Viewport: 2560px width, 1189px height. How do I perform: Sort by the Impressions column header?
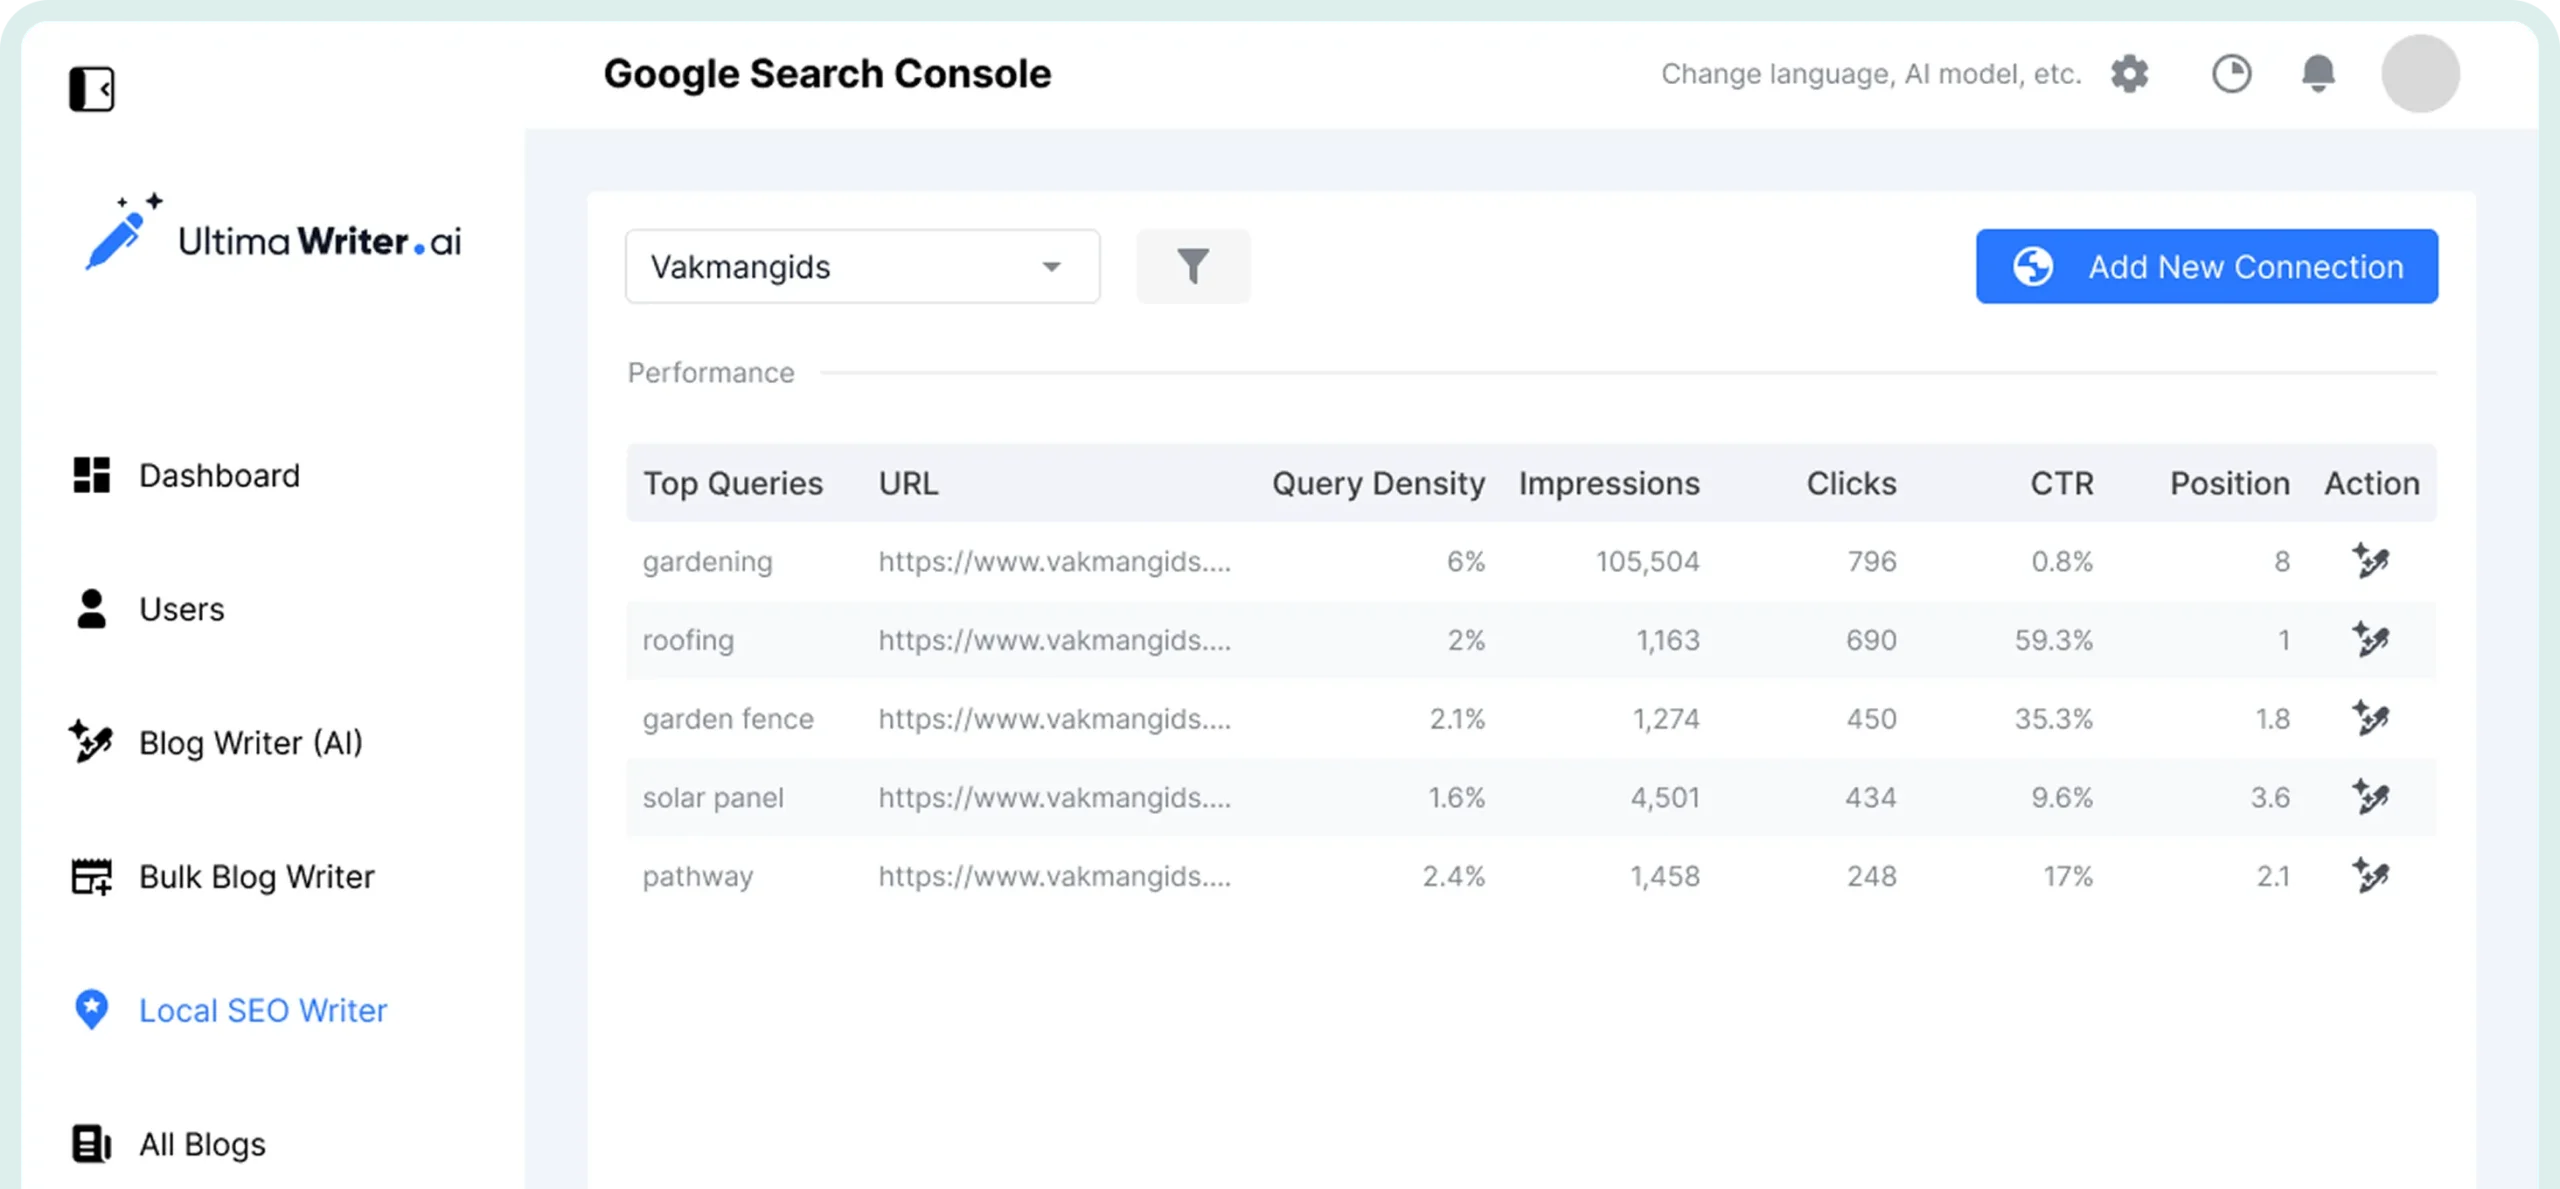coord(1609,483)
